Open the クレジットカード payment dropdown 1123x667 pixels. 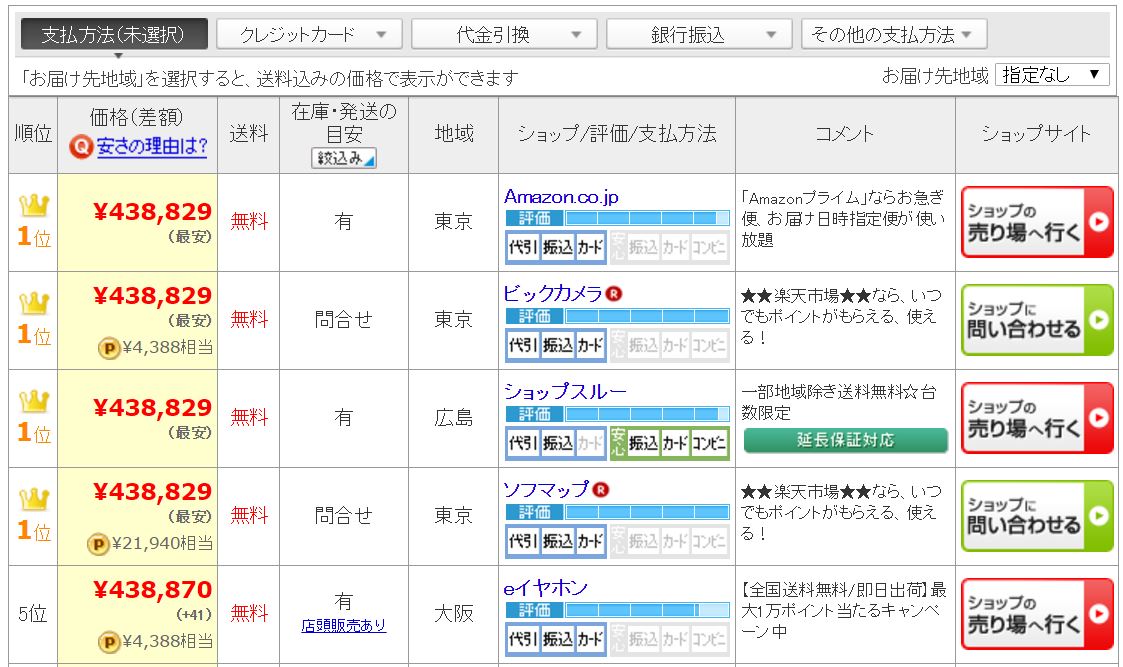pyautogui.click(x=310, y=35)
